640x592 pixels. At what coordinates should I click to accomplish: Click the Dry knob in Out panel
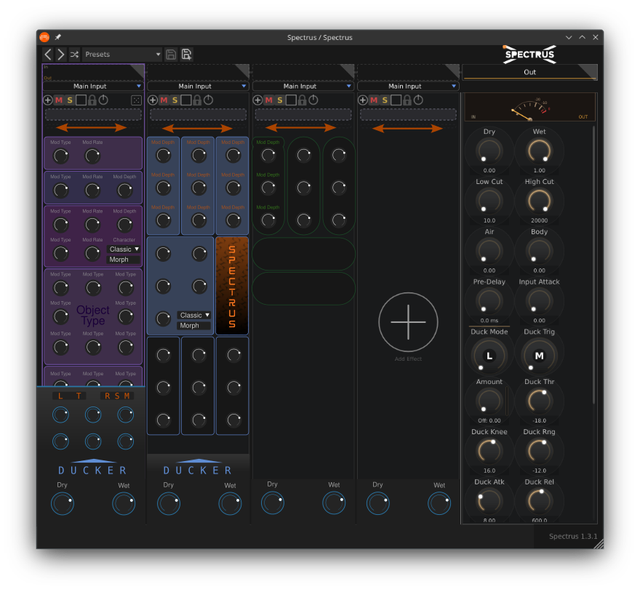(489, 151)
